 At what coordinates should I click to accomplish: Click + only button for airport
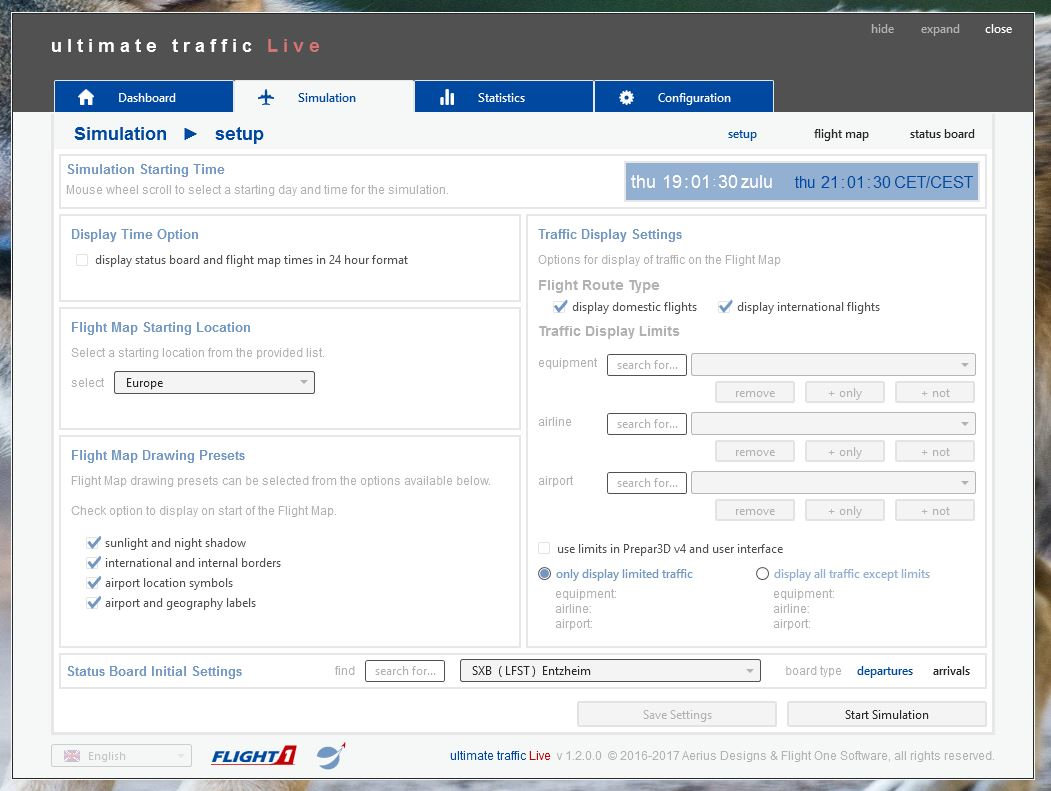point(845,511)
